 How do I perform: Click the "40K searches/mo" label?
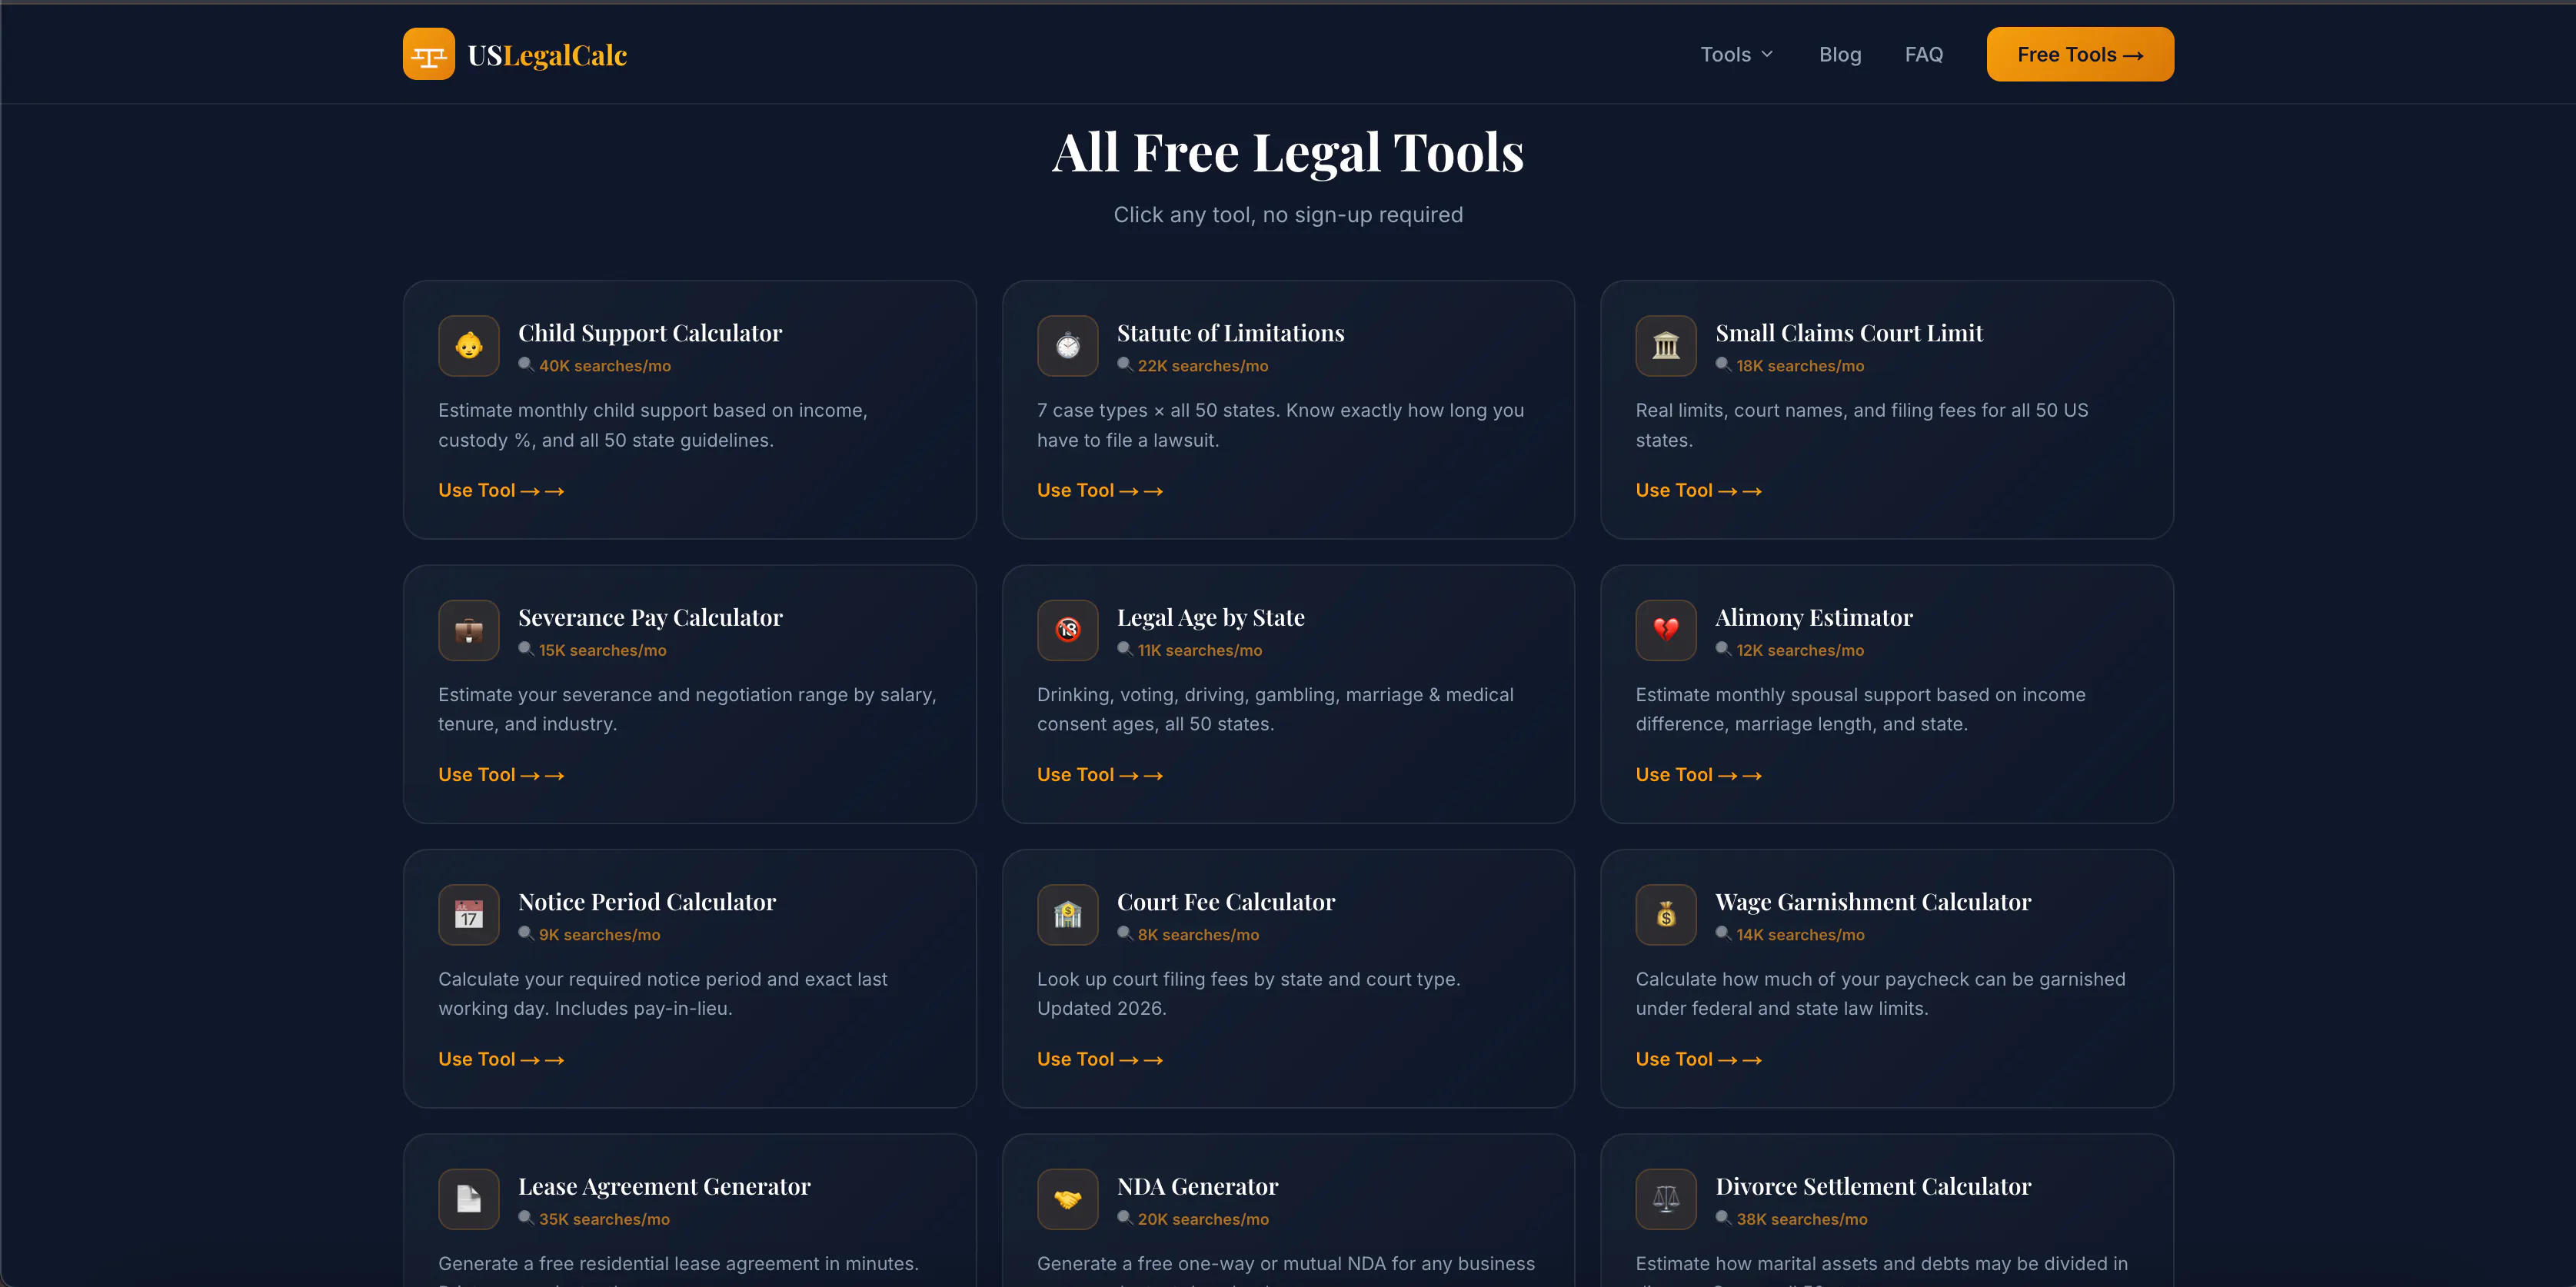coord(605,366)
